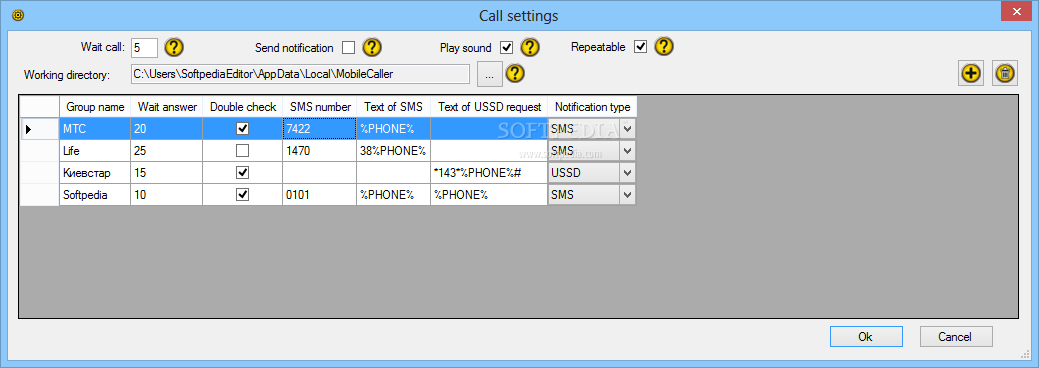Click the Ok button
The height and width of the screenshot is (368, 1039).
[866, 336]
